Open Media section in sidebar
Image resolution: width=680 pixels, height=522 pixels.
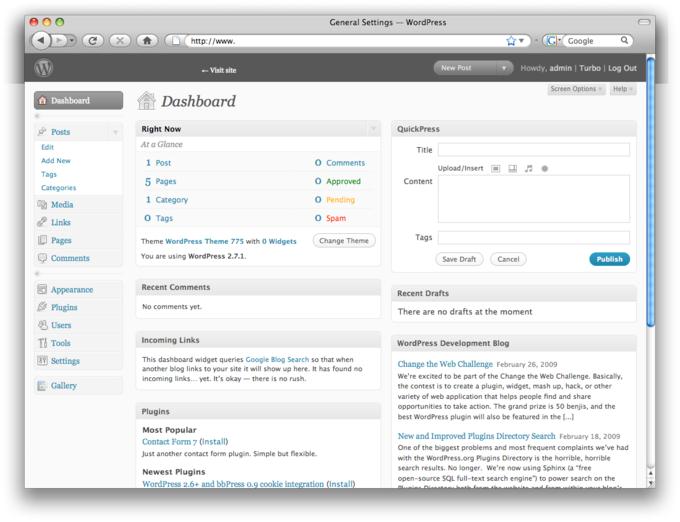pos(62,205)
